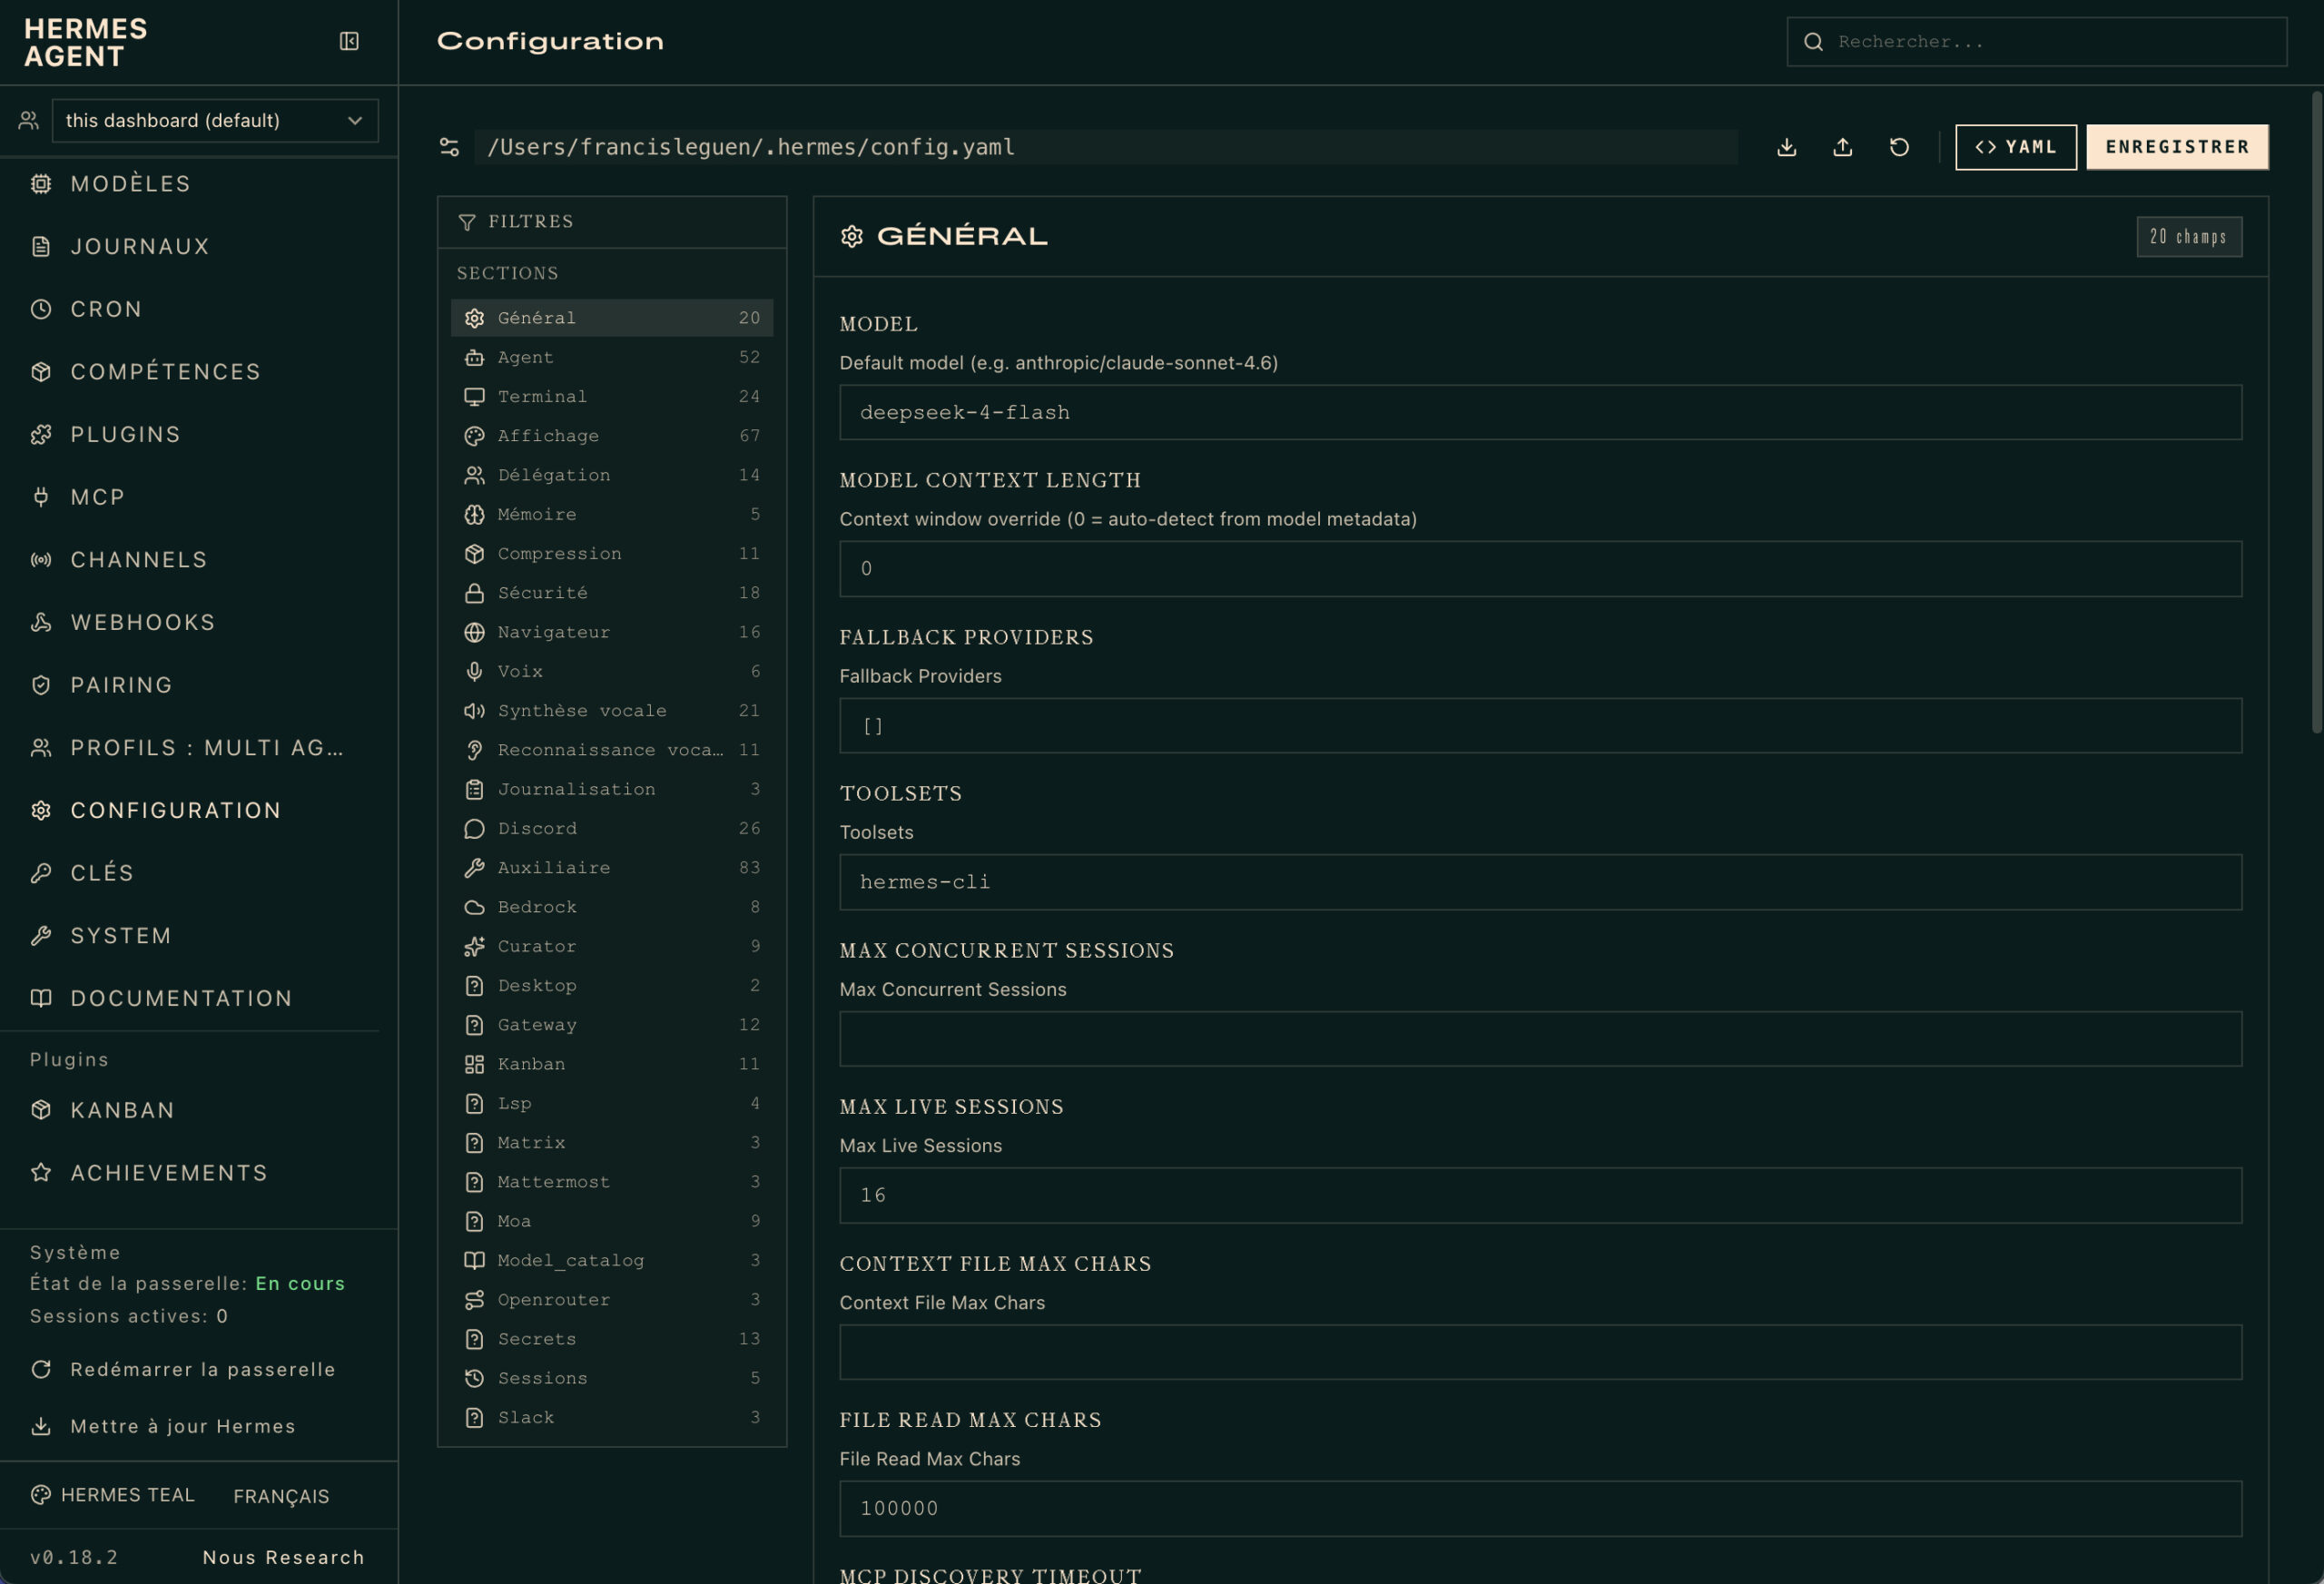Select the Général section
This screenshot has width=2324, height=1584.
(612, 318)
